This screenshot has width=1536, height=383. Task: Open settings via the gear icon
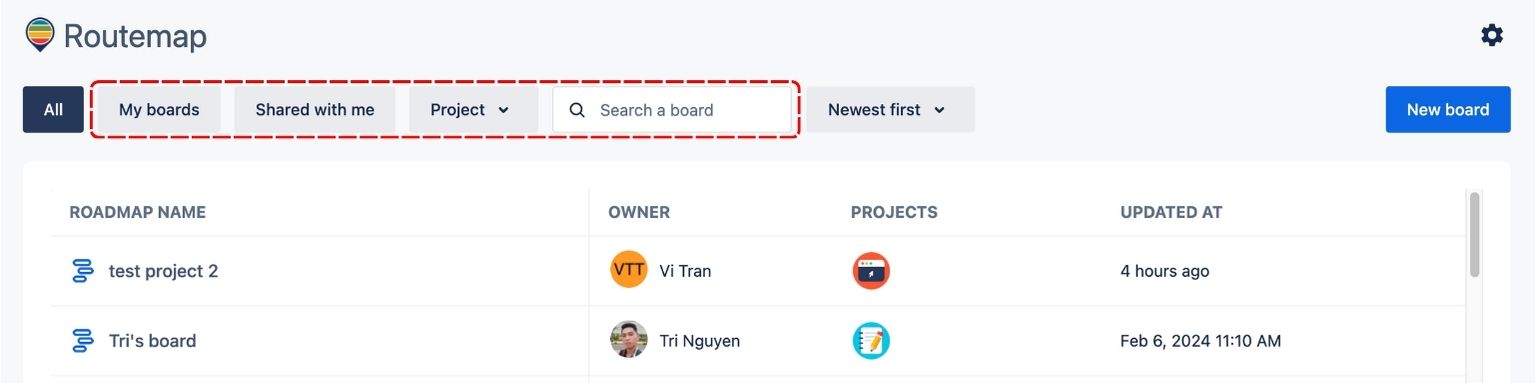(x=1491, y=36)
